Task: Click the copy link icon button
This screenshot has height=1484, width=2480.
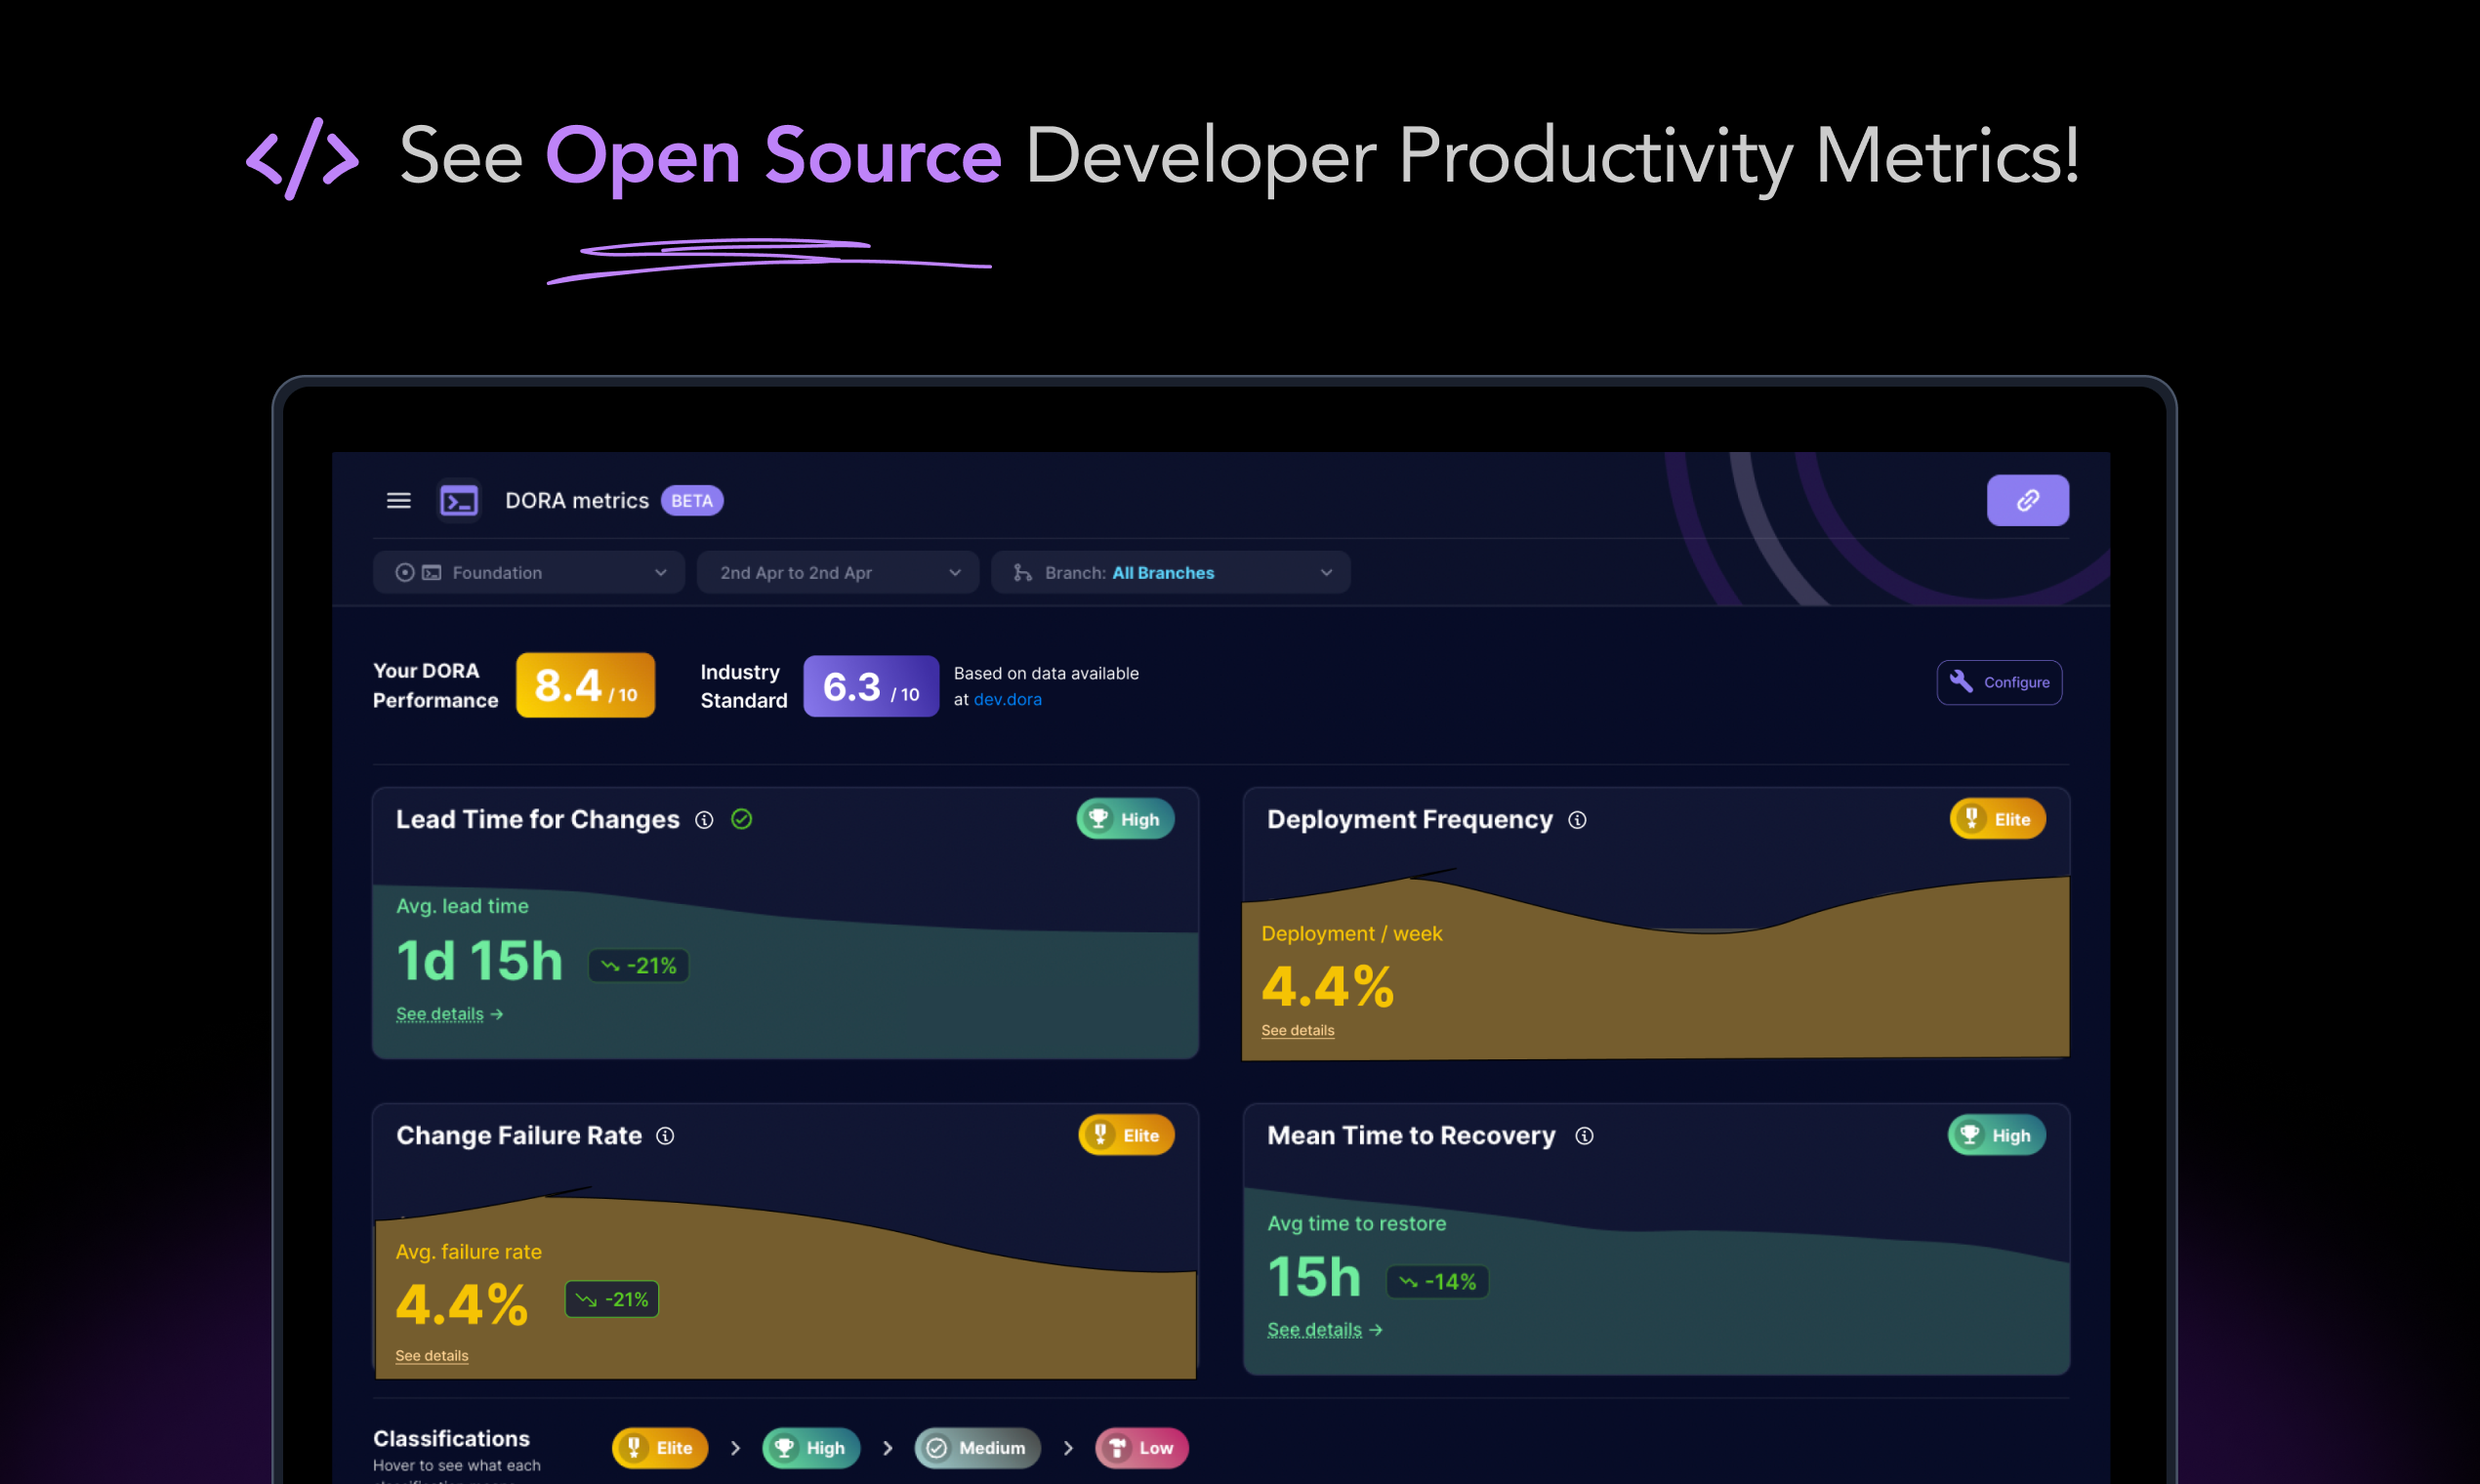Action: click(2026, 500)
